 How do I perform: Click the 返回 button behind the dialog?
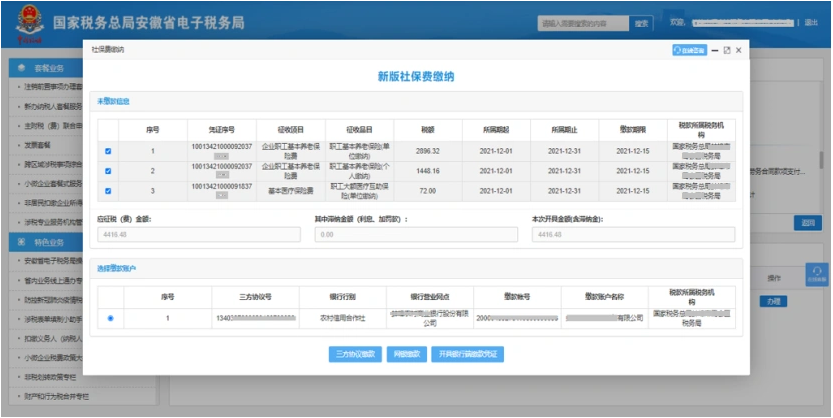click(808, 223)
